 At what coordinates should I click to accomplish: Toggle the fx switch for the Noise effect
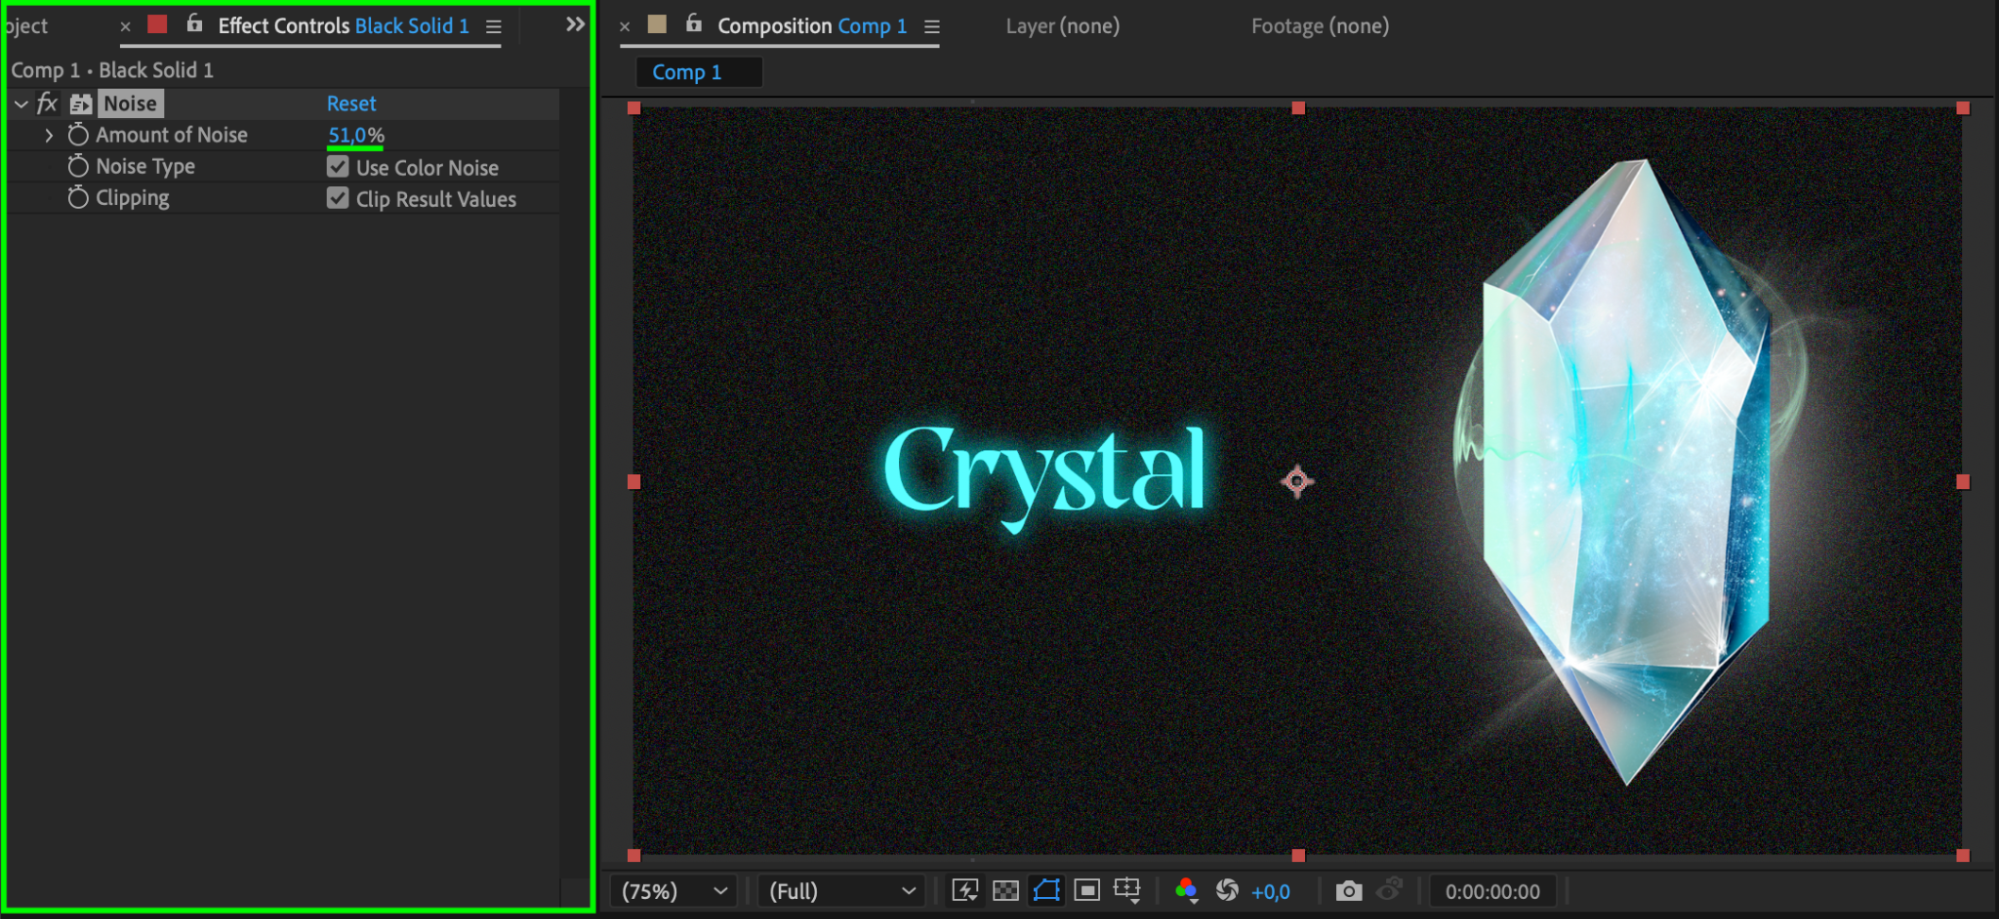coord(47,103)
